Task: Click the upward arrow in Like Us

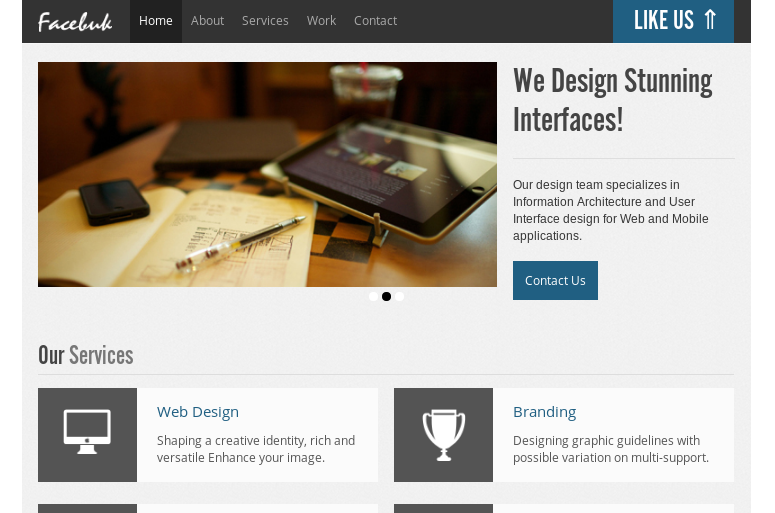Action: 710,20
